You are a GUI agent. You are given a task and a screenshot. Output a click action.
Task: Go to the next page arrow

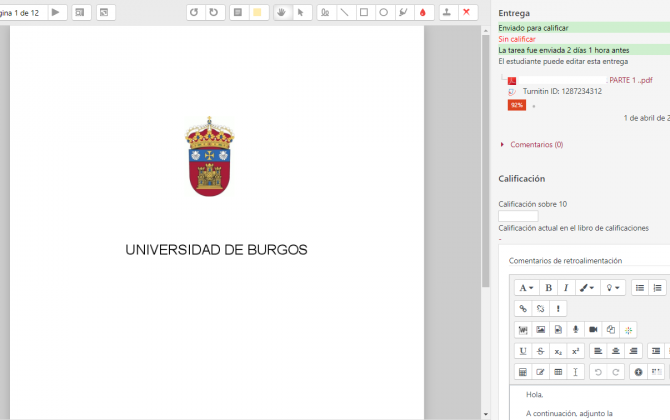[56, 12]
